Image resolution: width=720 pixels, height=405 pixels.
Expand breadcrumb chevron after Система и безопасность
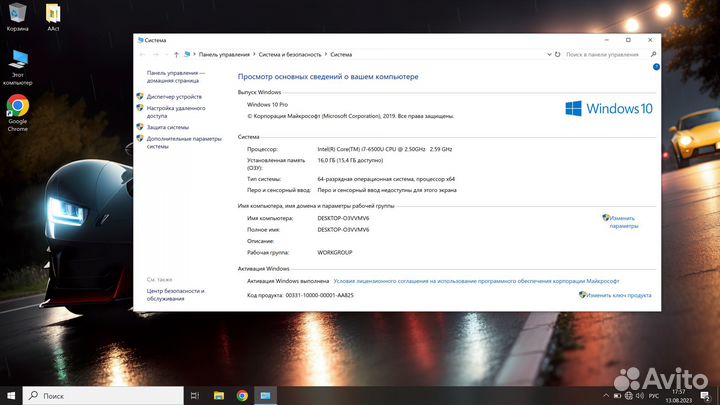[326, 54]
